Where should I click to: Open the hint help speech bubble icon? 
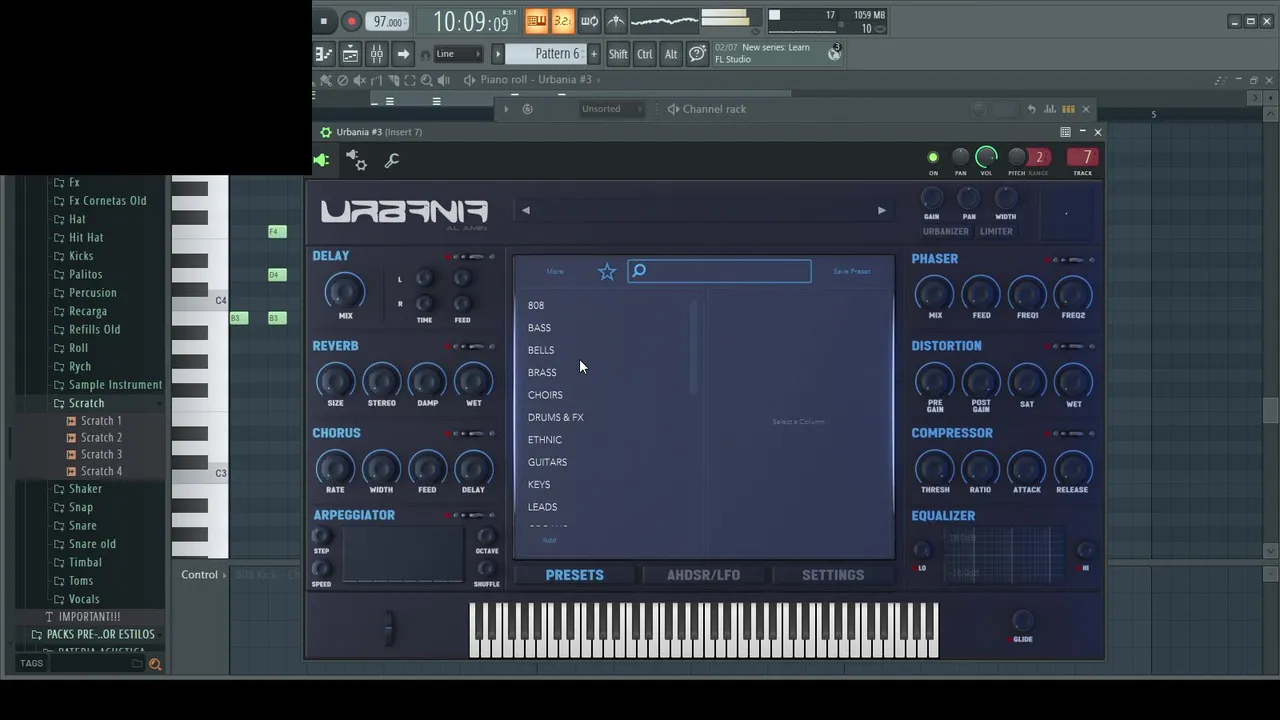point(697,54)
